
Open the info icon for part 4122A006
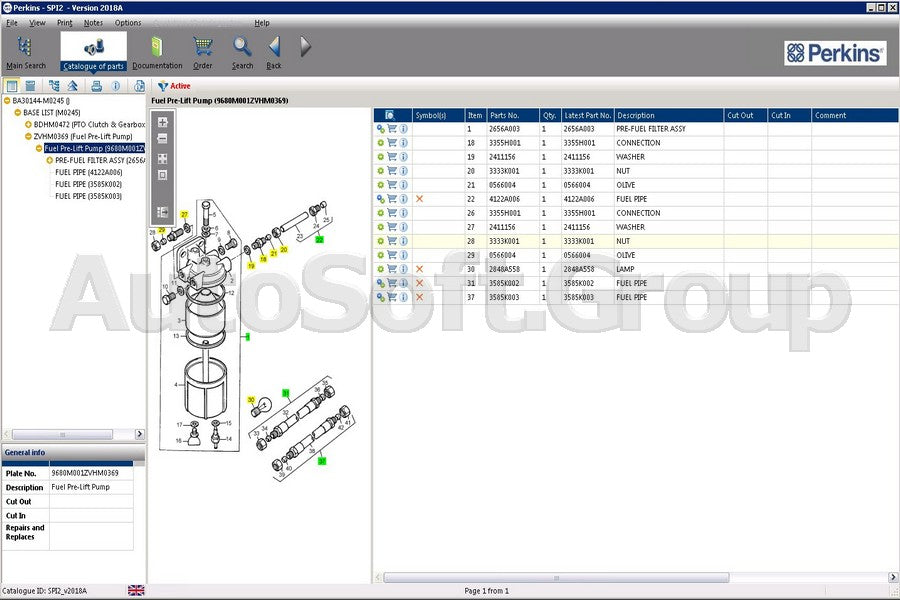(406, 199)
